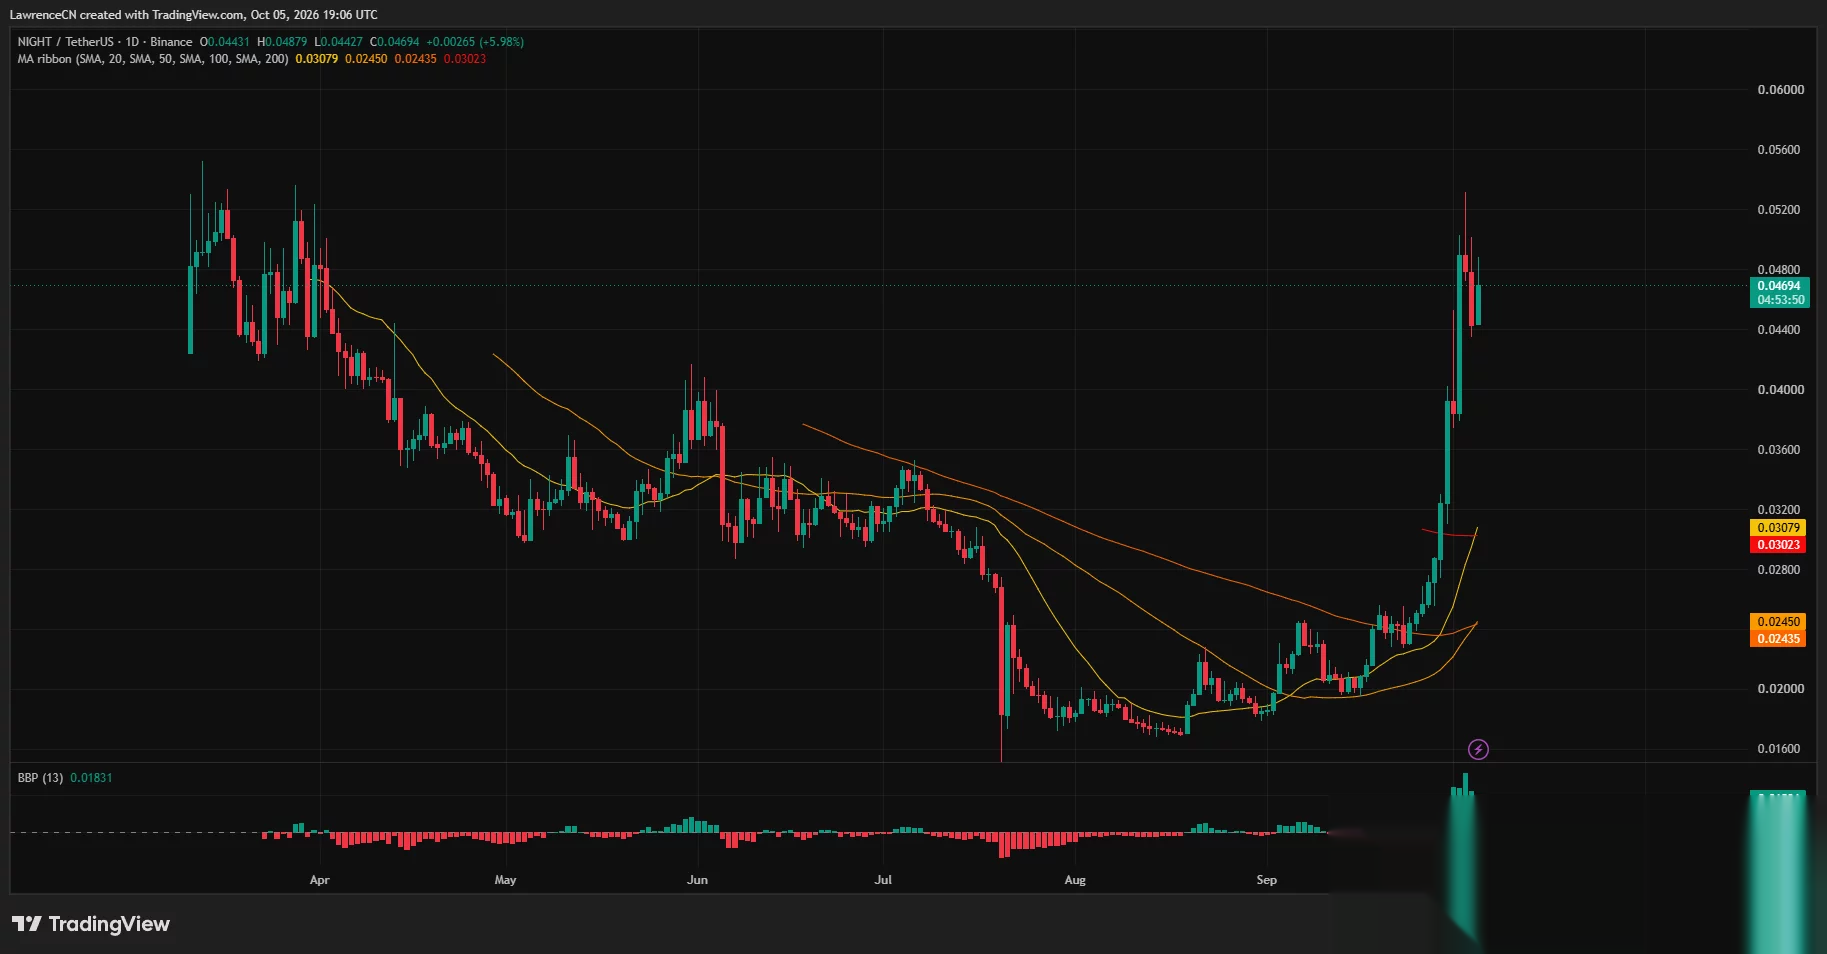
Task: Click the BBP value 0.01831 in legend
Action: 91,778
